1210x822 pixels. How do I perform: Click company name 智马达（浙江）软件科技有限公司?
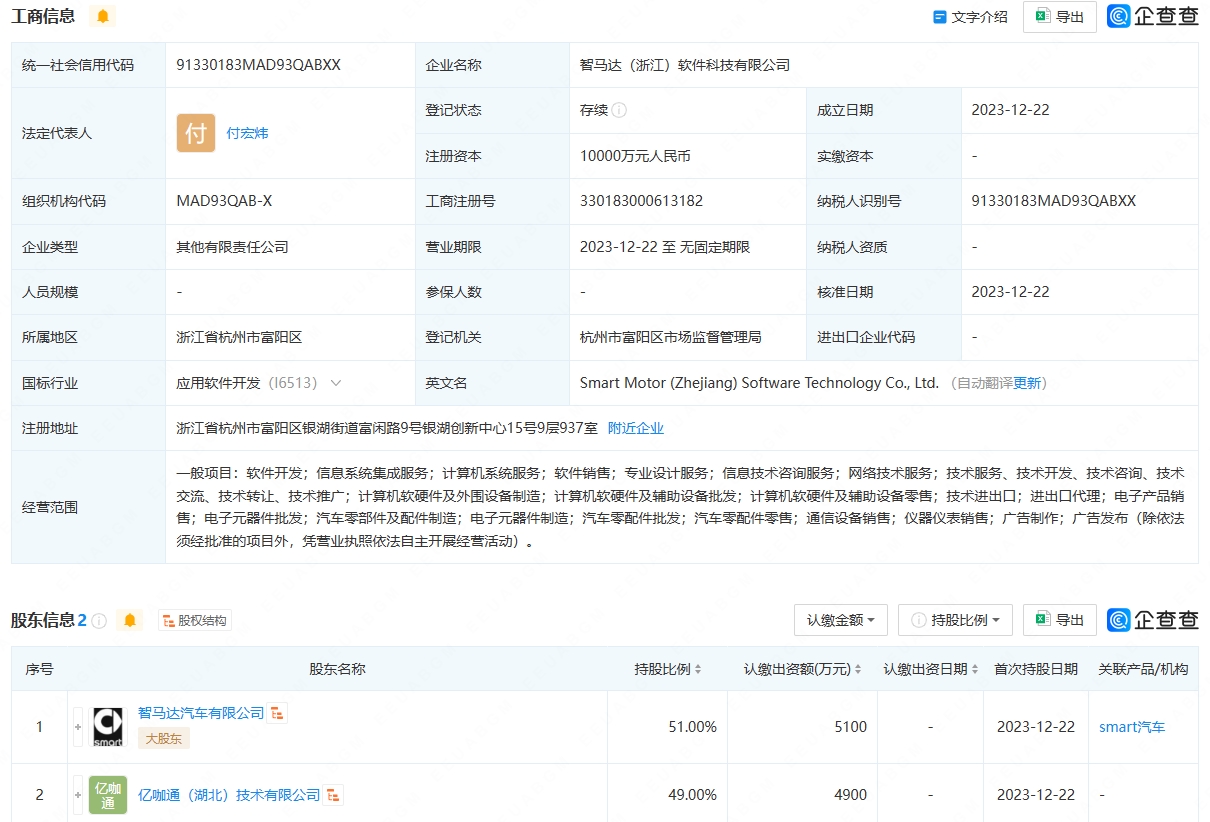685,65
